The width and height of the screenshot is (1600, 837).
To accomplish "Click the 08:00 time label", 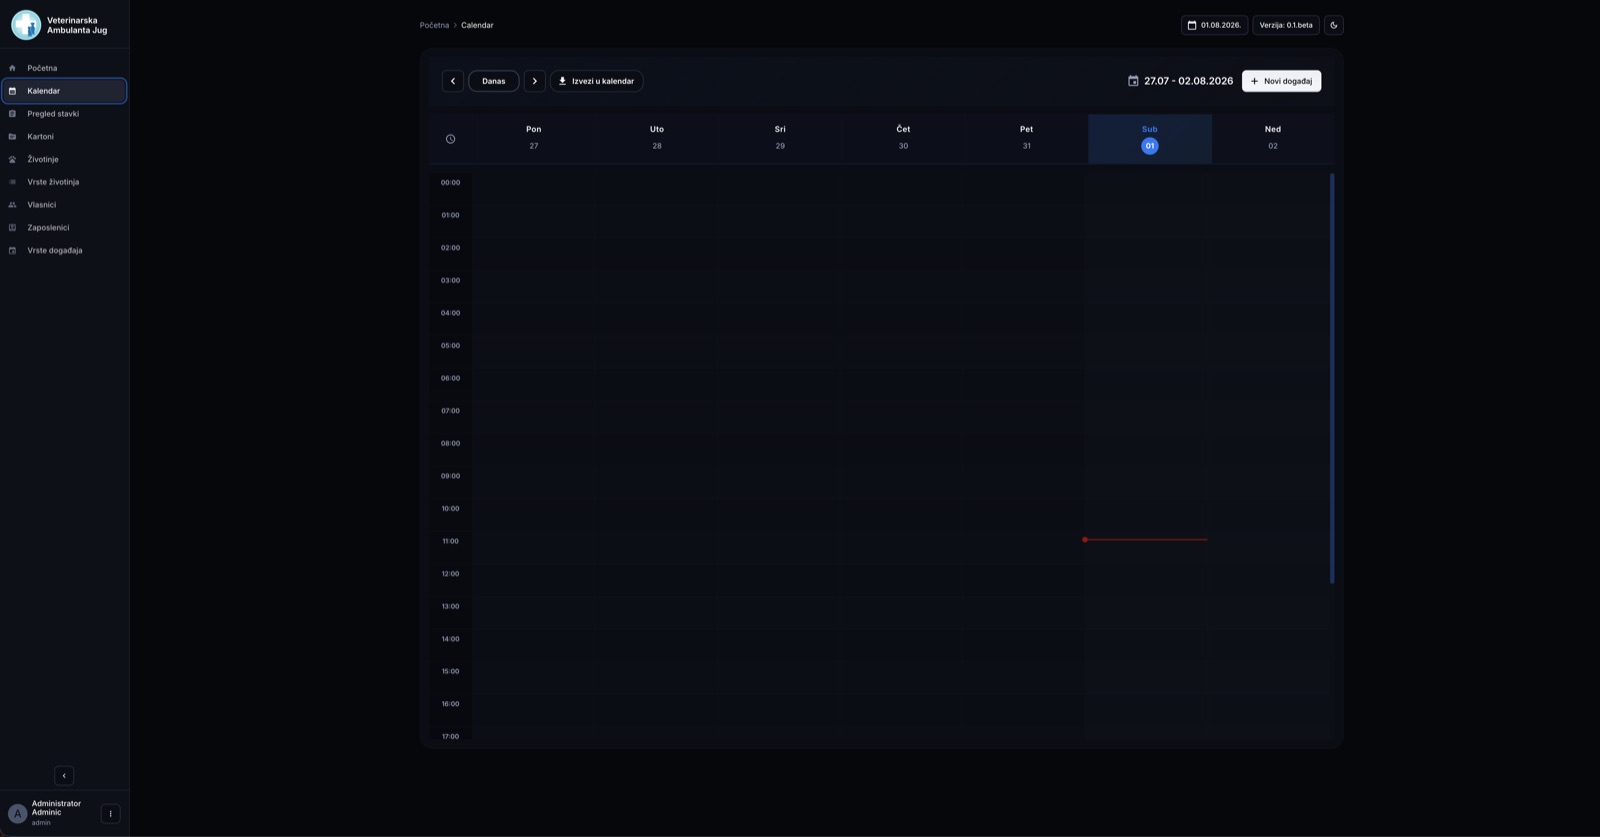I will tap(451, 443).
